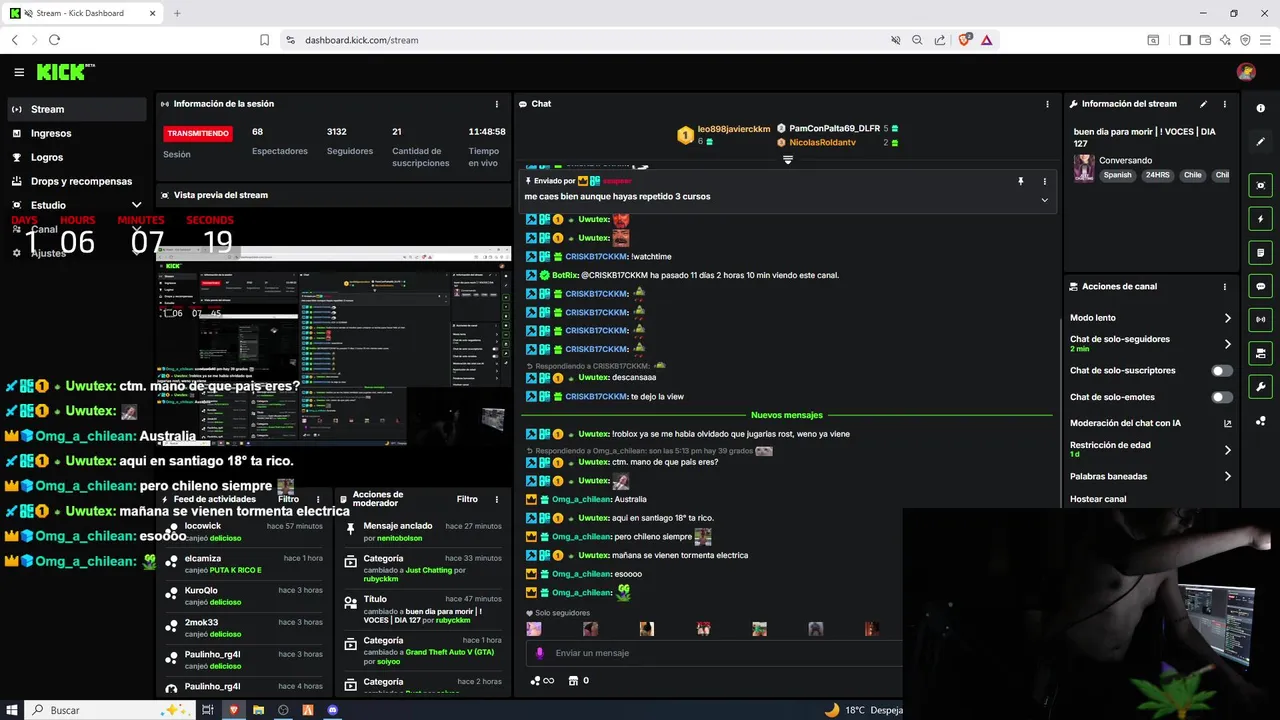Open the Stream page in the sidebar
1280x720 pixels.
click(78, 109)
